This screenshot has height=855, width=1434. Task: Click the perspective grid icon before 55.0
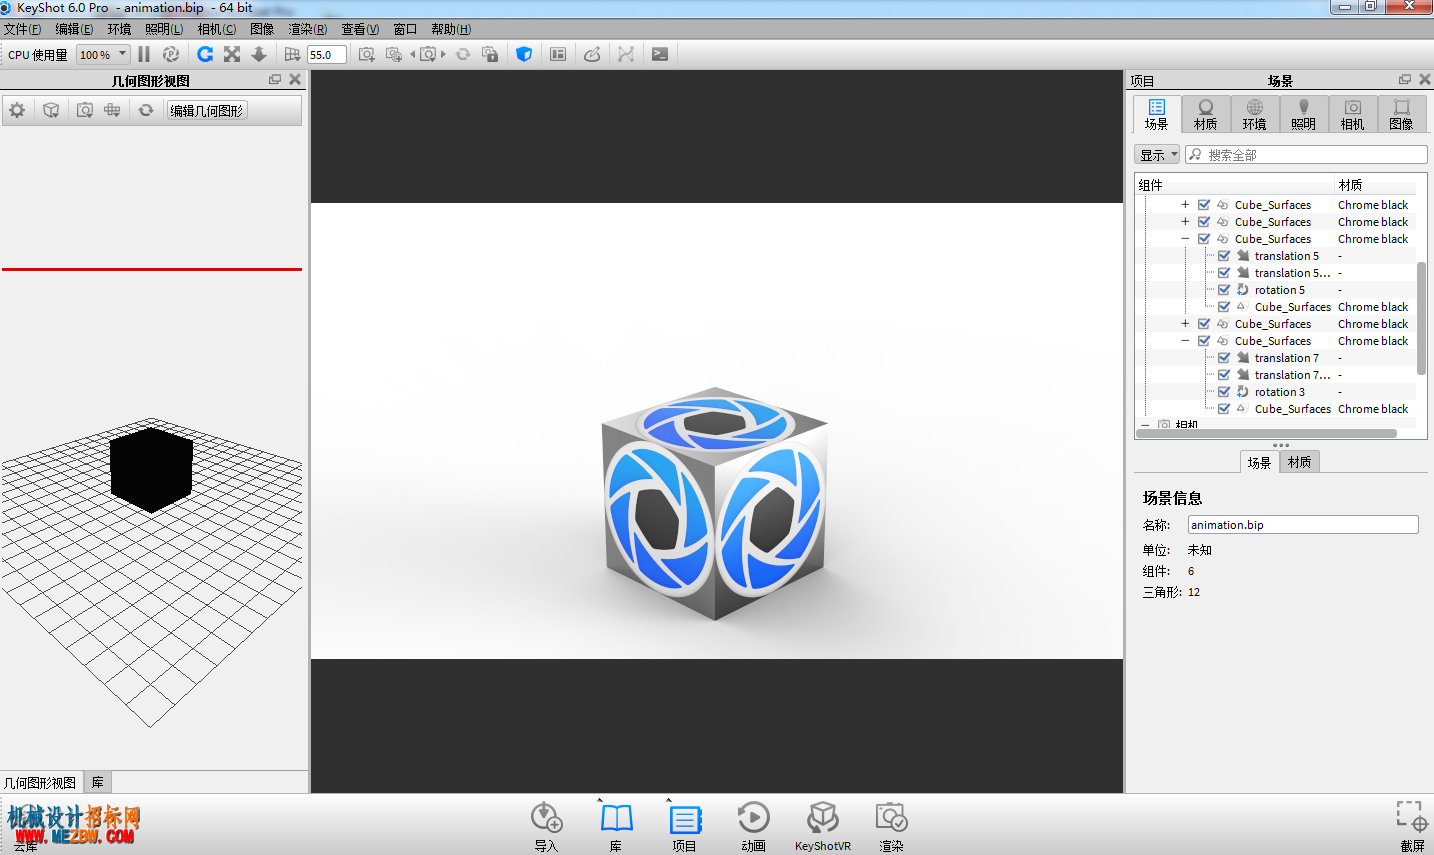pyautogui.click(x=292, y=54)
